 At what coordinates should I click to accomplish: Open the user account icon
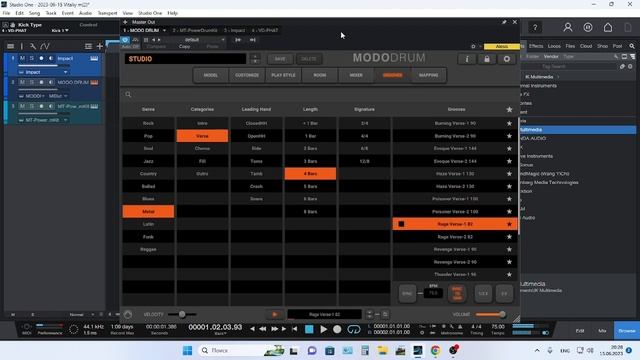click(x=567, y=27)
